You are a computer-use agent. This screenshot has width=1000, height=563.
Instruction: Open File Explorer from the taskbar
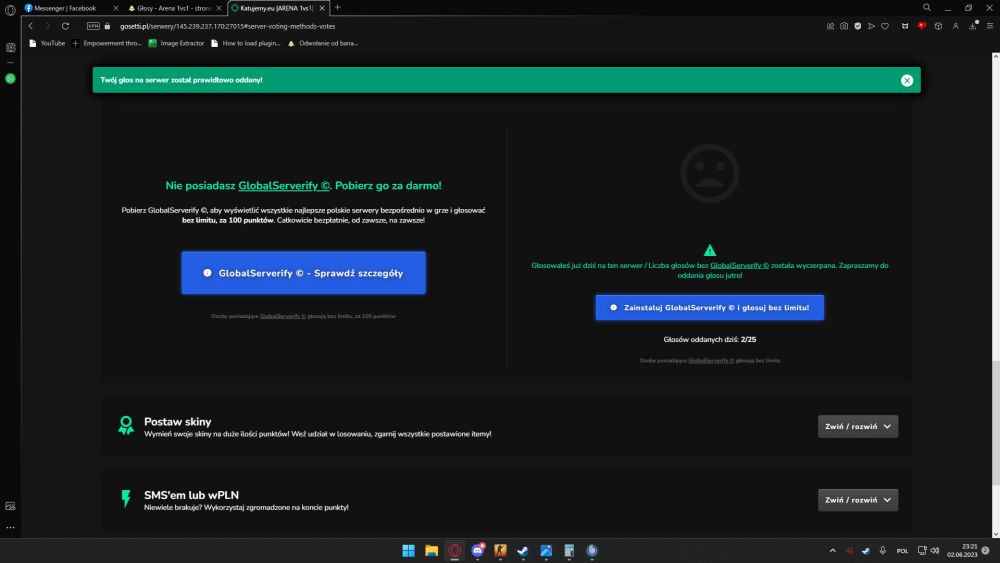[432, 550]
